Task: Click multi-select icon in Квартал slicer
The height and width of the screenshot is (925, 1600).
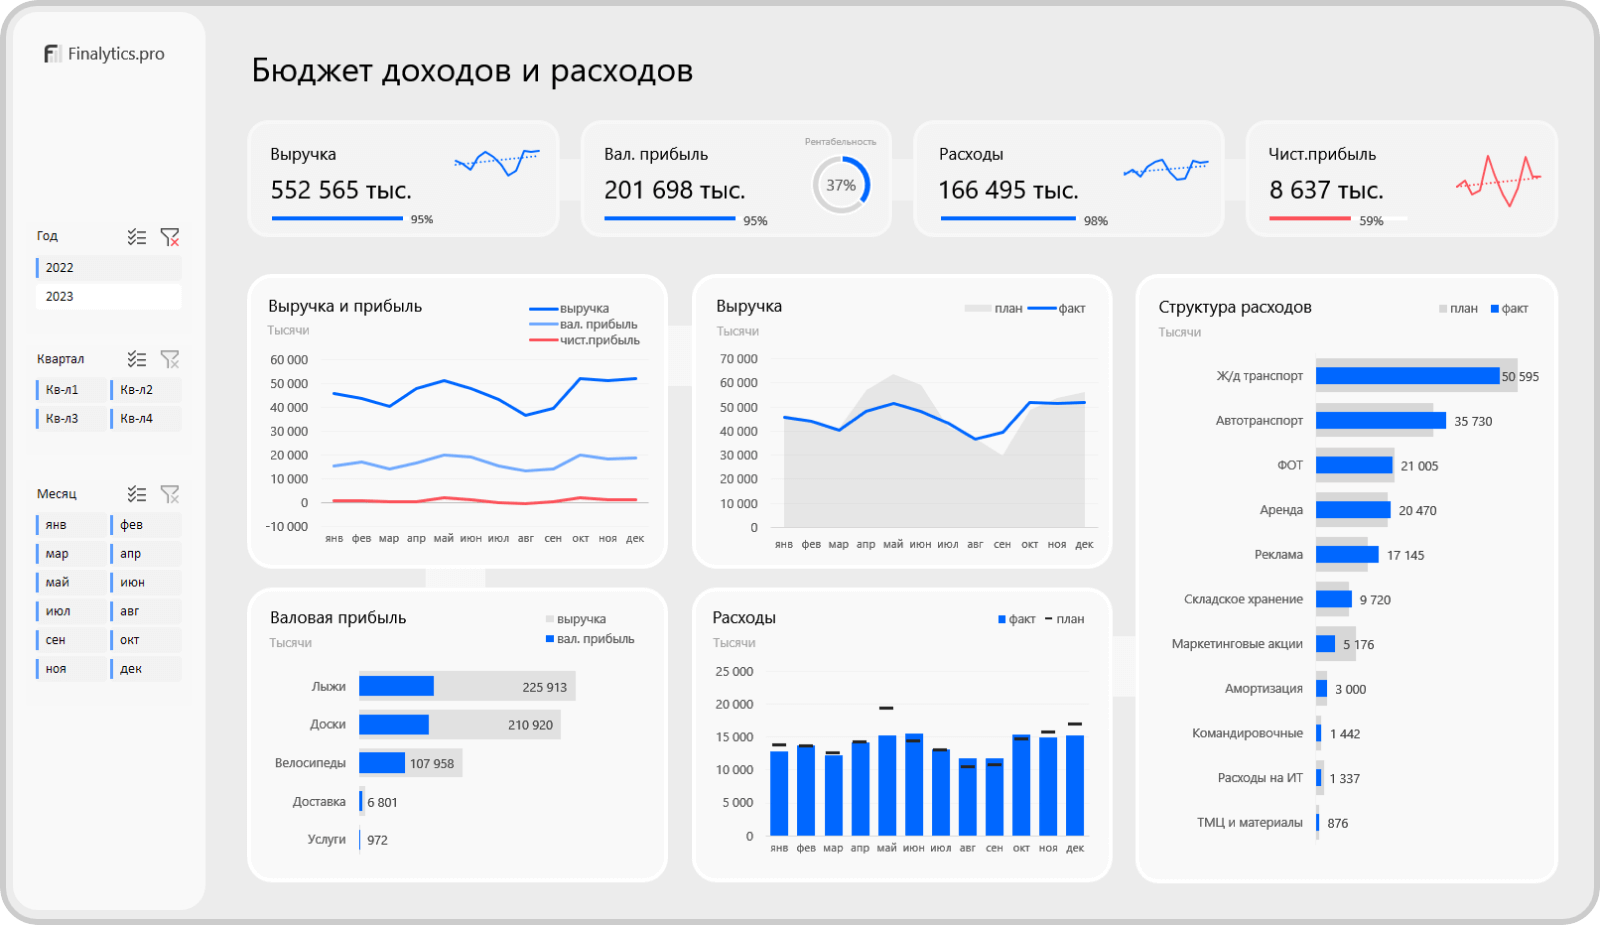Action: [x=137, y=359]
